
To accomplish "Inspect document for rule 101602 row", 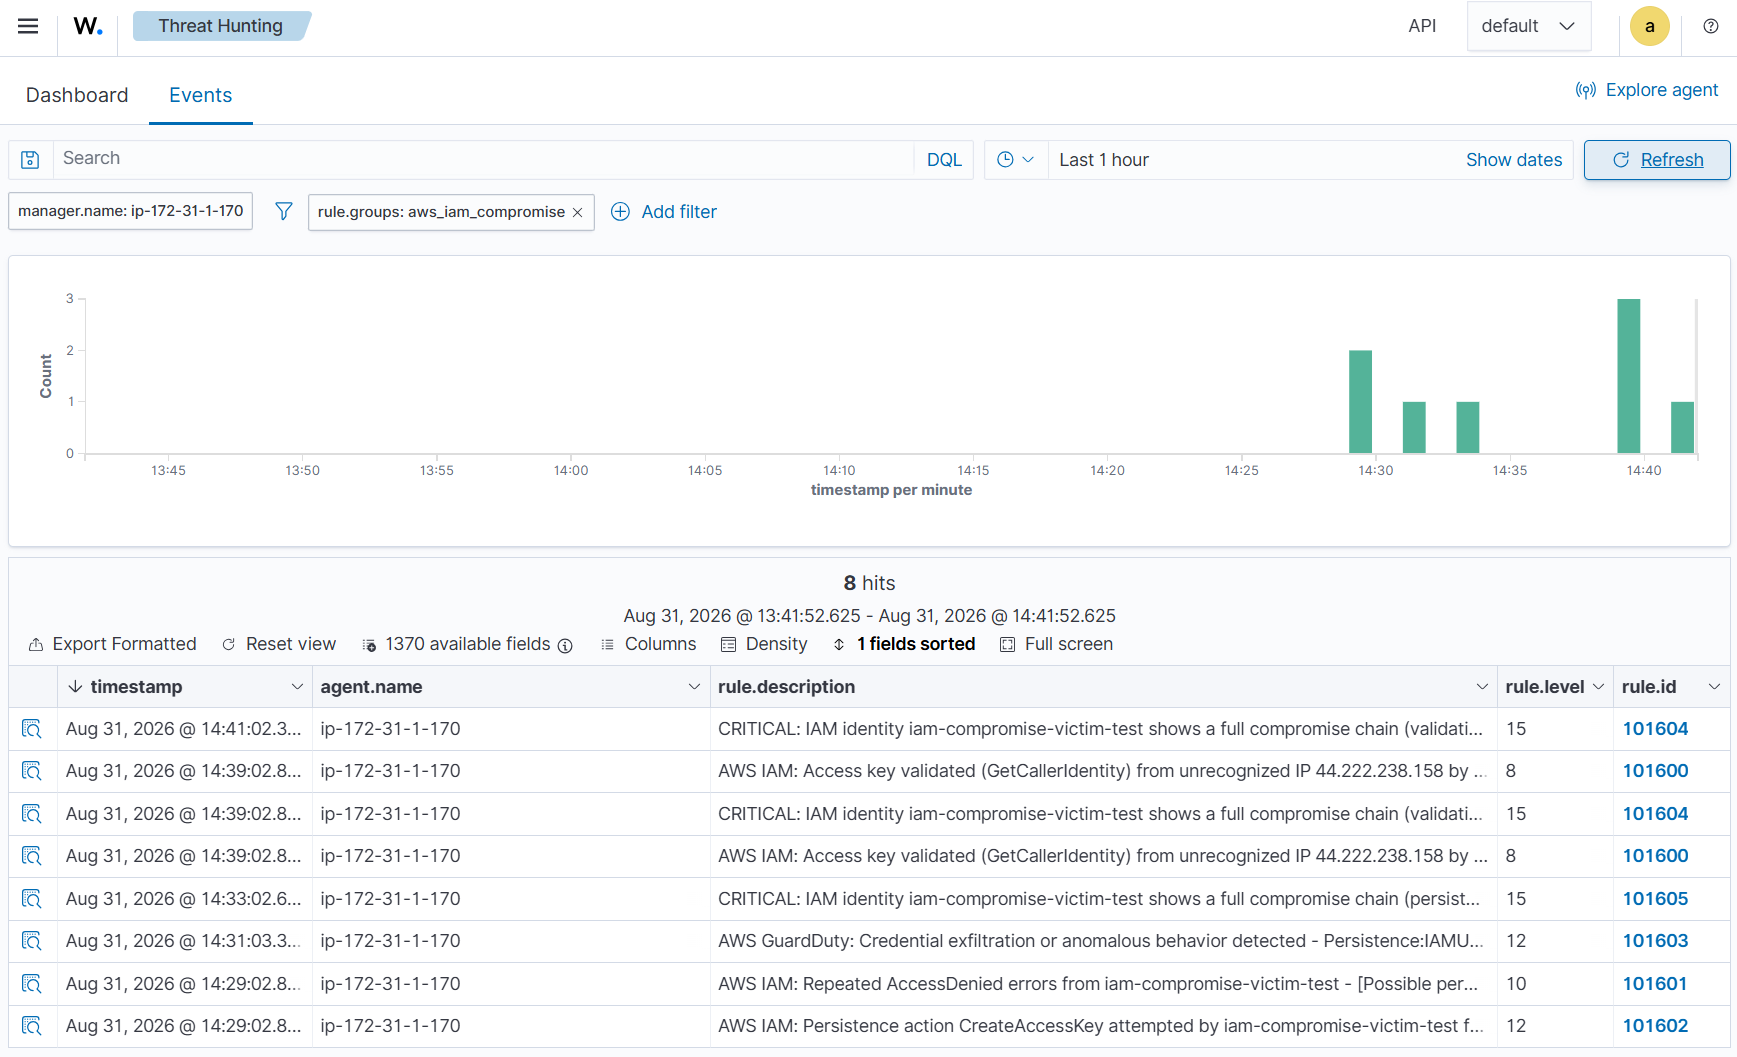I will click(x=32, y=1026).
